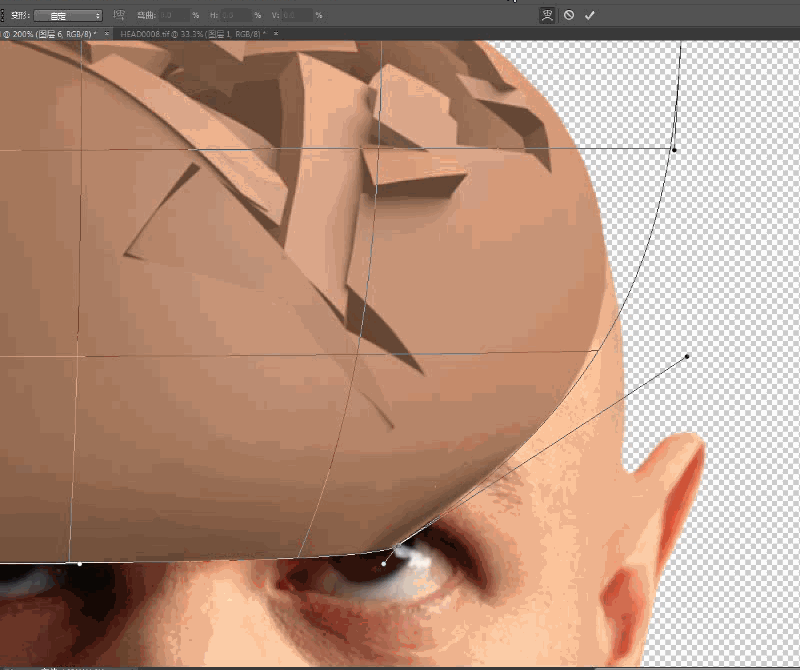Switch to the HEAD0008.tif document tab
The height and width of the screenshot is (670, 800).
click(193, 34)
